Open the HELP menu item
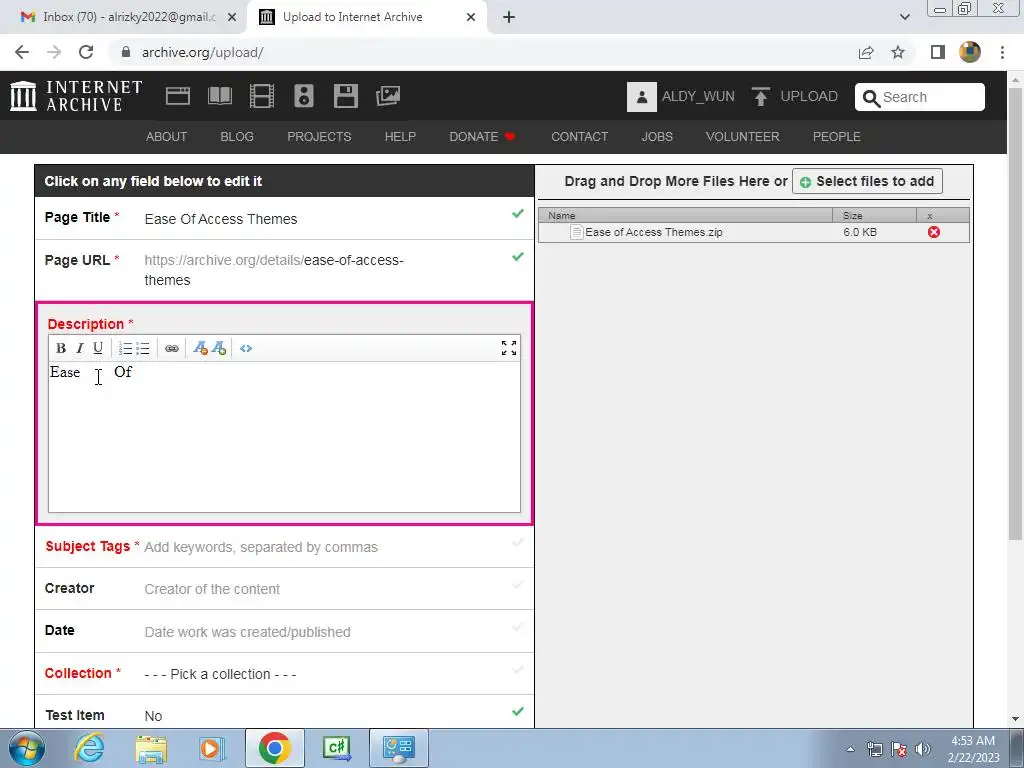The image size is (1024, 768). pos(400,136)
